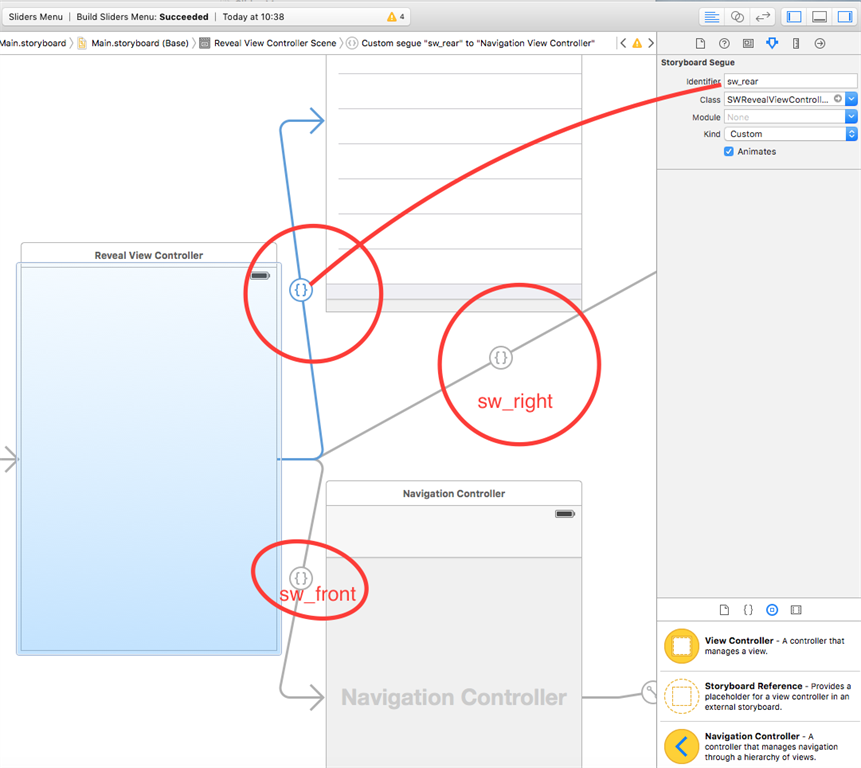Show the Assistant editor

click(x=737, y=17)
